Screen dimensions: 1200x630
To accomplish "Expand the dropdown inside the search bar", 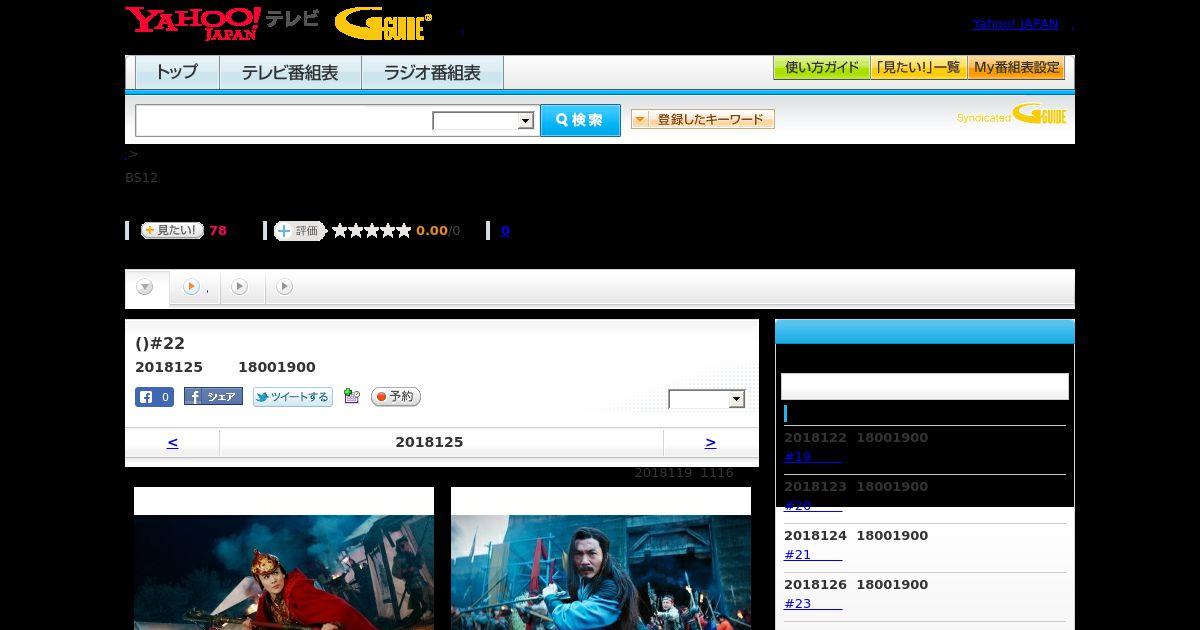I will point(483,121).
